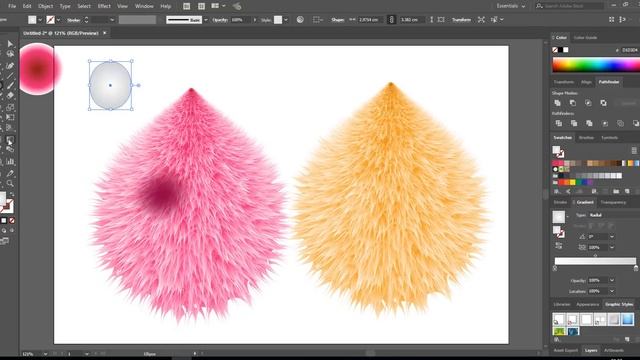
Task: Open the stroke color dropdown arrow
Action: (58, 20)
